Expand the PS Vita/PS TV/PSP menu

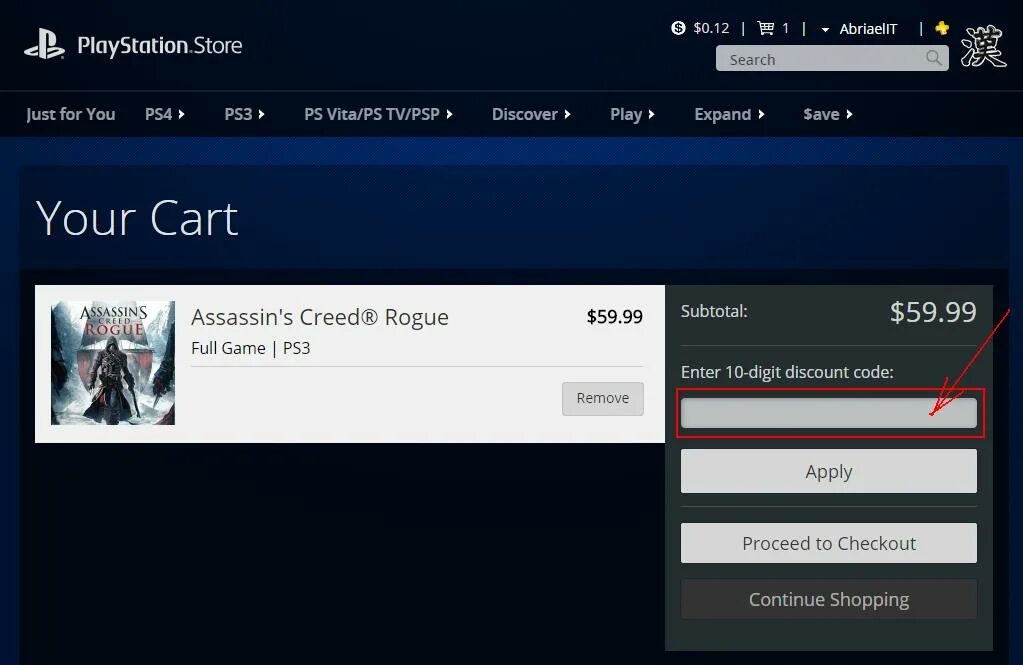[x=378, y=114]
